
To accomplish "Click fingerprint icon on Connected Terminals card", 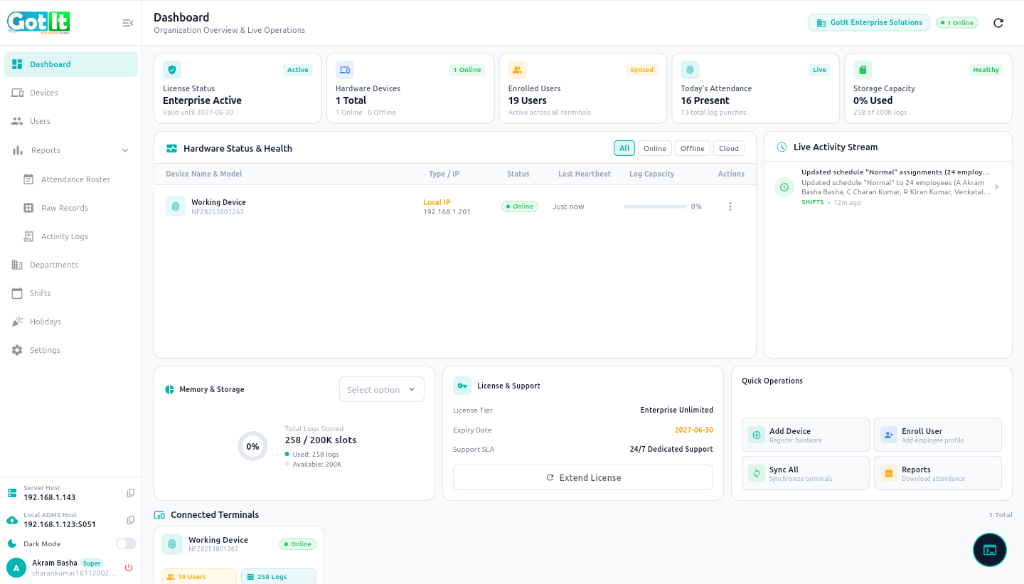I will (x=172, y=543).
